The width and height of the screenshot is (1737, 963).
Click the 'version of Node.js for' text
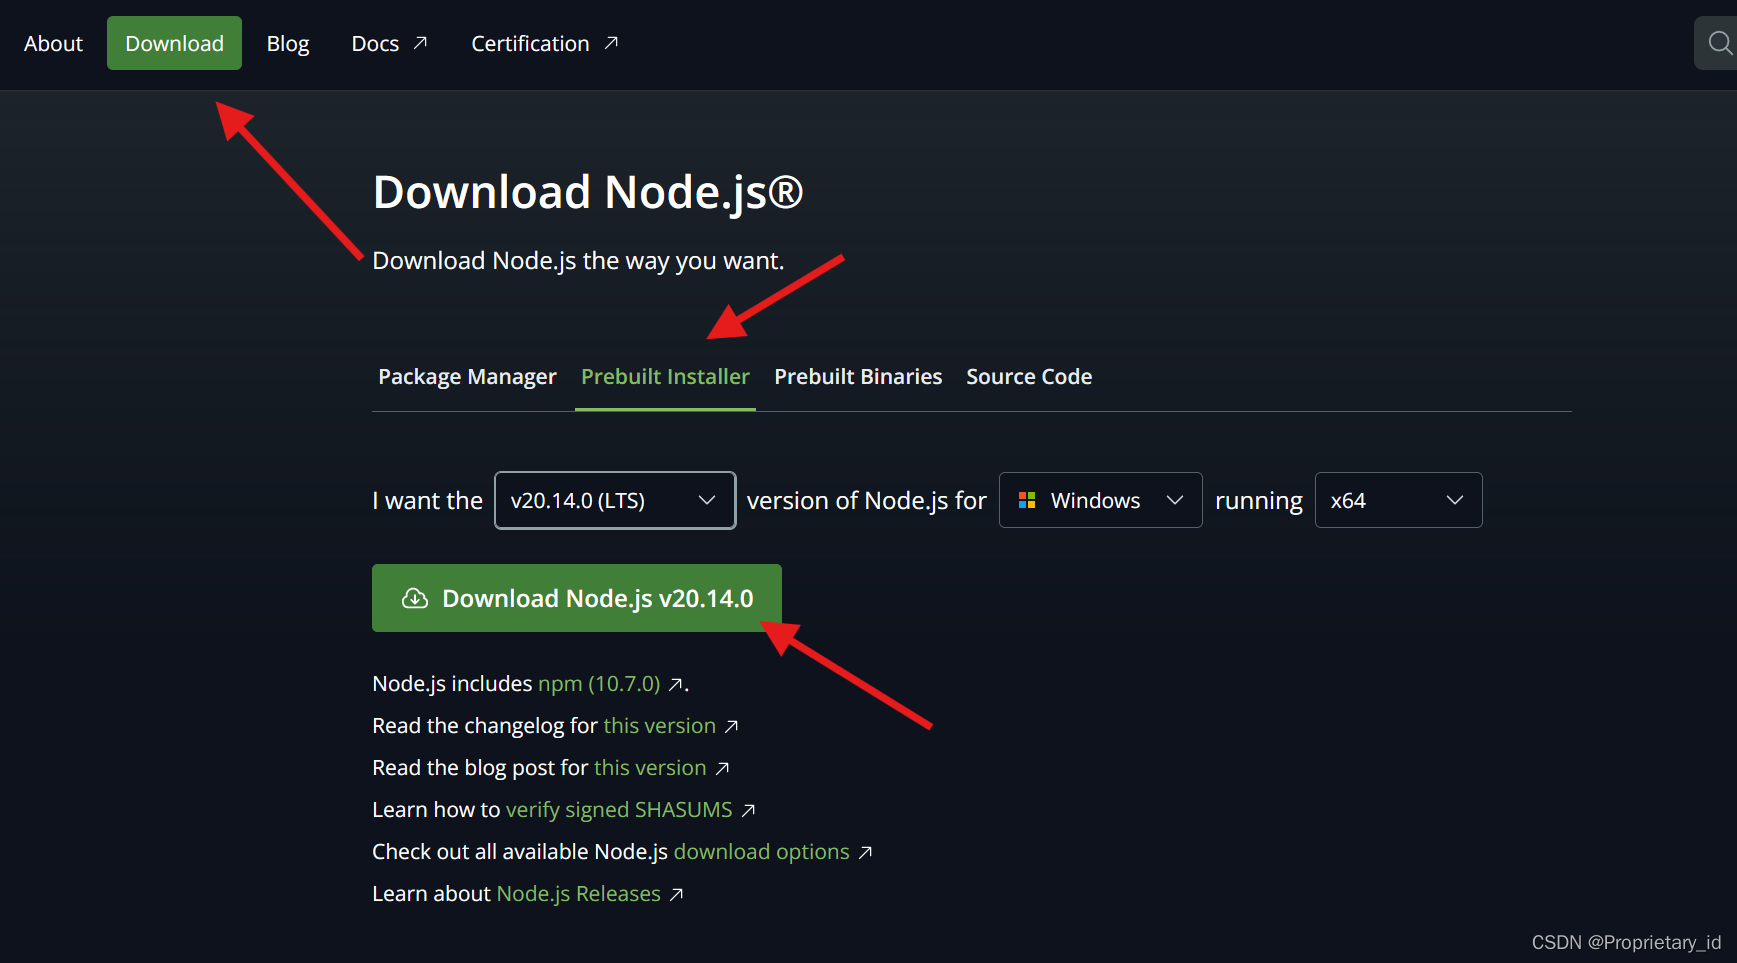pyautogui.click(x=867, y=501)
